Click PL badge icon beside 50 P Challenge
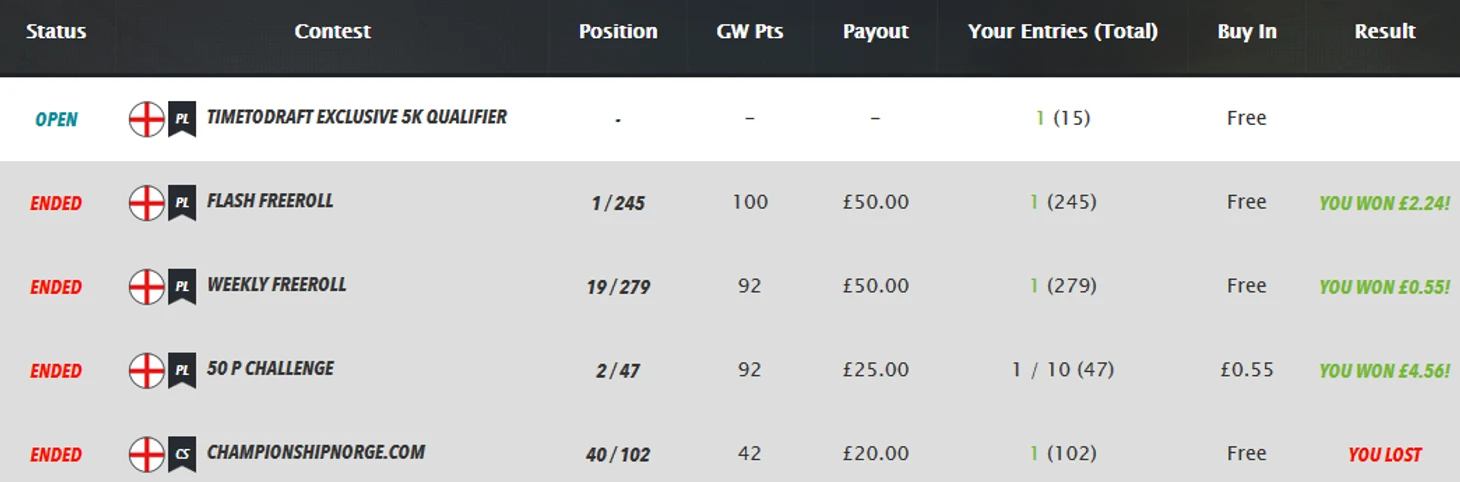The width and height of the screenshot is (1460, 482). pos(182,371)
